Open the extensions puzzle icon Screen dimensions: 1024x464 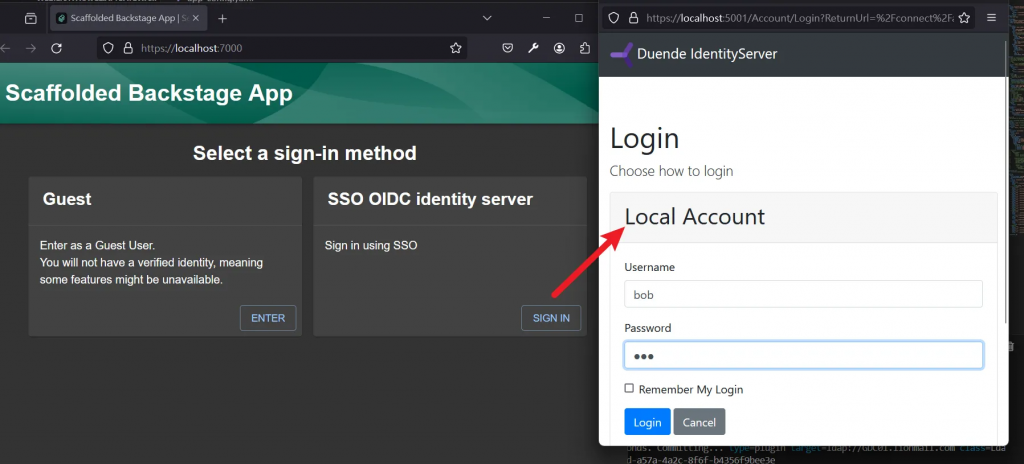585,48
